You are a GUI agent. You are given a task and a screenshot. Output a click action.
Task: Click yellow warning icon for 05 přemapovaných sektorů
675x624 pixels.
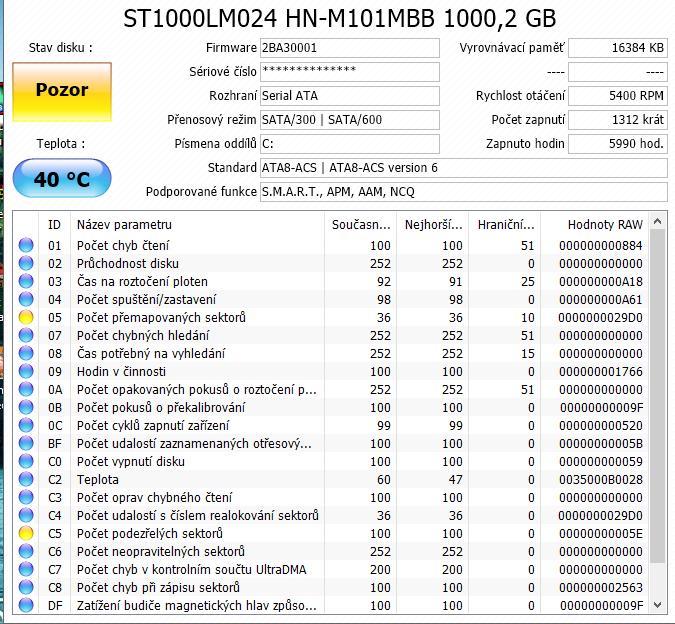pyautogui.click(x=26, y=318)
